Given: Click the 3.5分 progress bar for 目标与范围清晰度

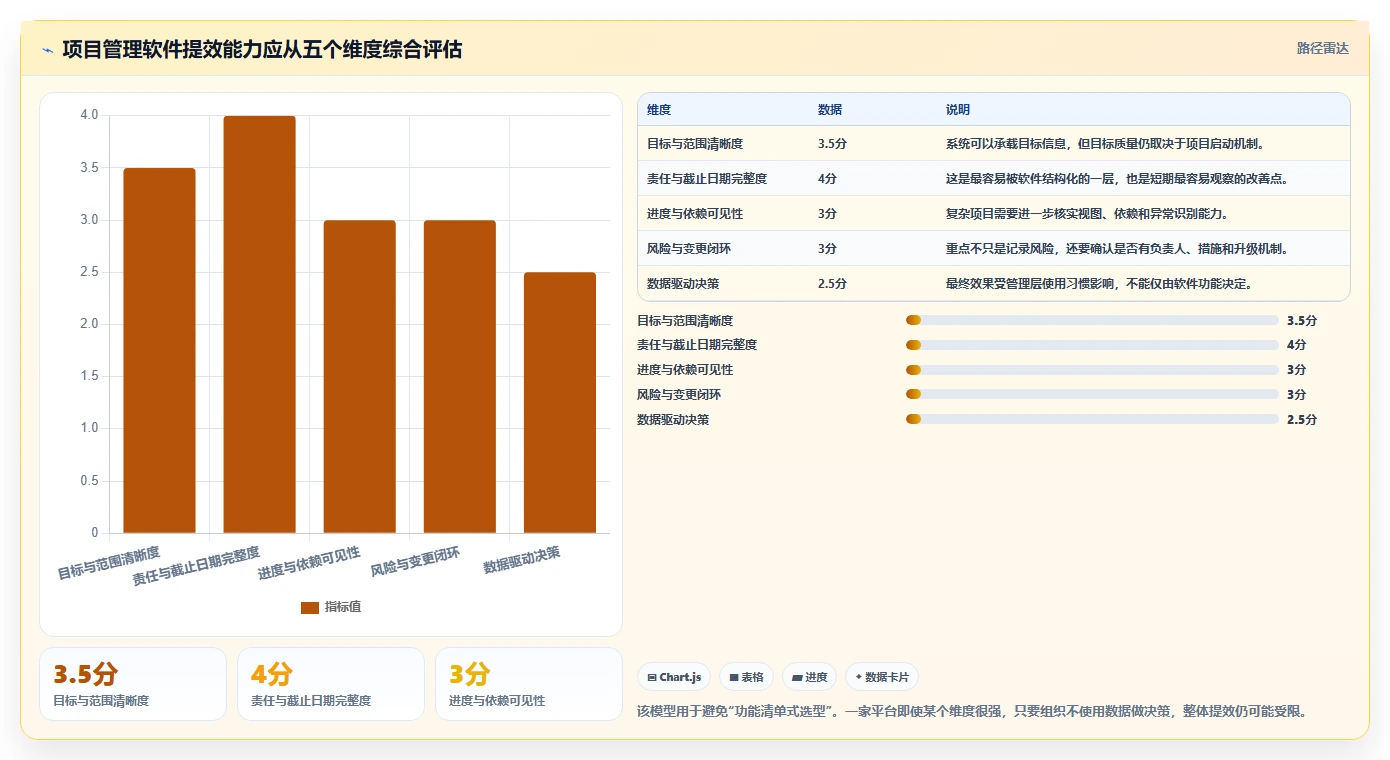Looking at the screenshot, I should 1092,320.
